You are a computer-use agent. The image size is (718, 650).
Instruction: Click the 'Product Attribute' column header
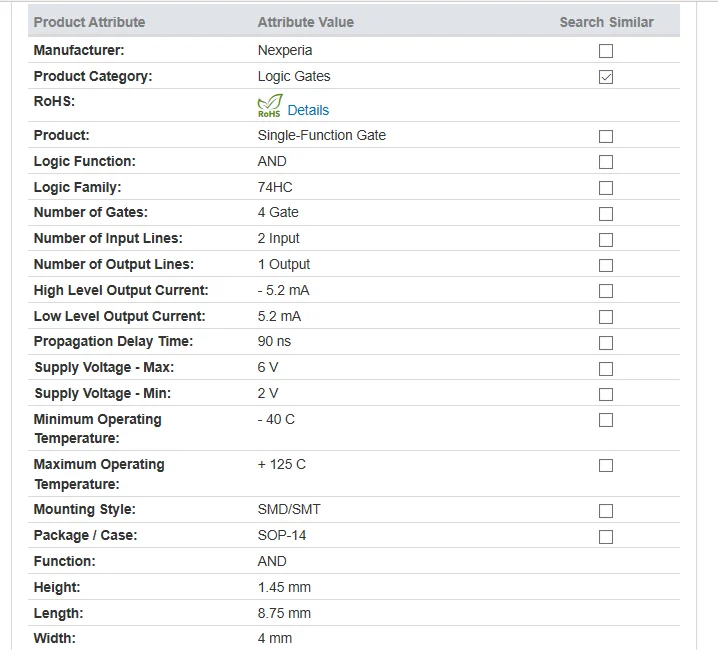pos(89,22)
